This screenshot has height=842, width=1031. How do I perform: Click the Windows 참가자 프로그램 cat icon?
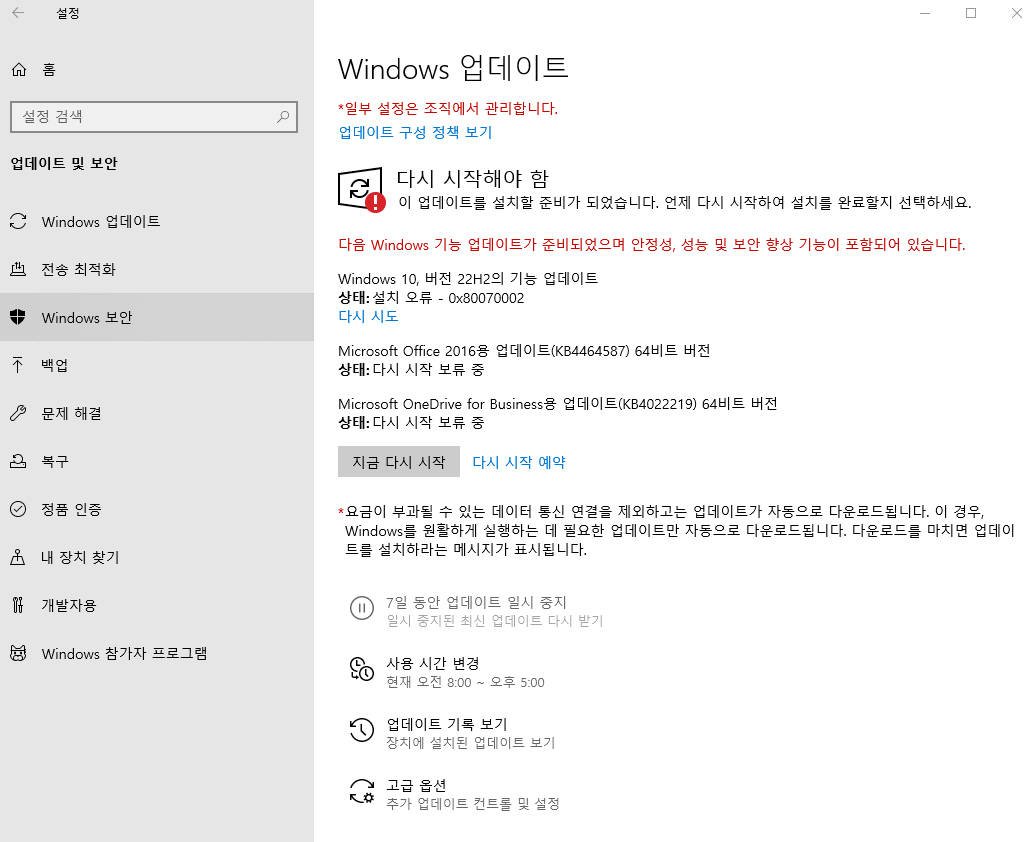pos(18,653)
